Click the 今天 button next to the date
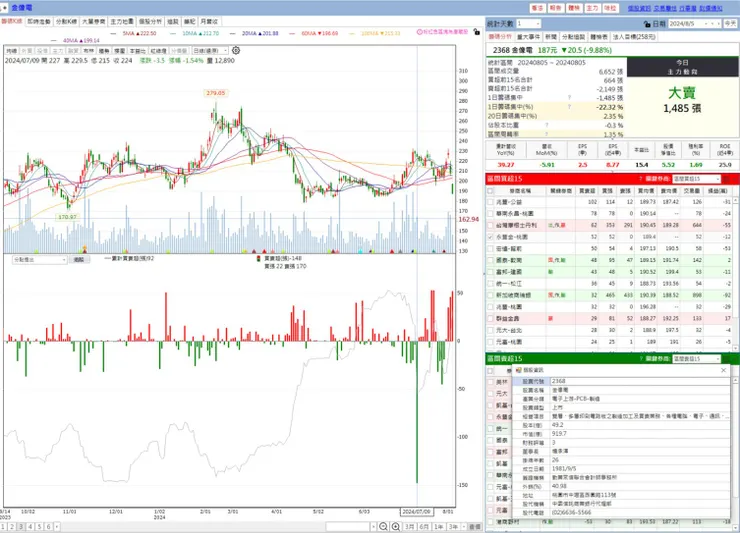The width and height of the screenshot is (740, 533). pyautogui.click(x=730, y=24)
